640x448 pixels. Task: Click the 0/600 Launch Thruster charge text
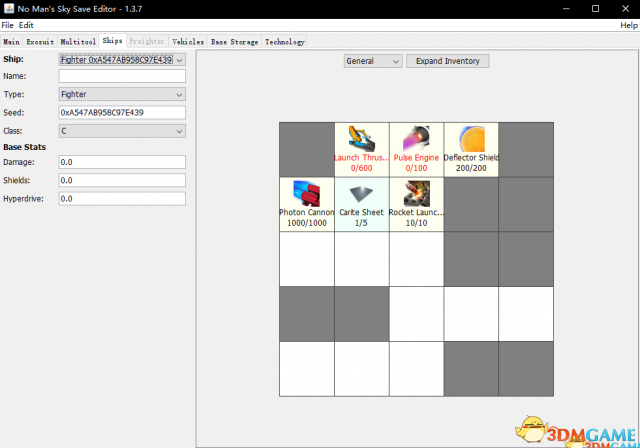tap(362, 168)
